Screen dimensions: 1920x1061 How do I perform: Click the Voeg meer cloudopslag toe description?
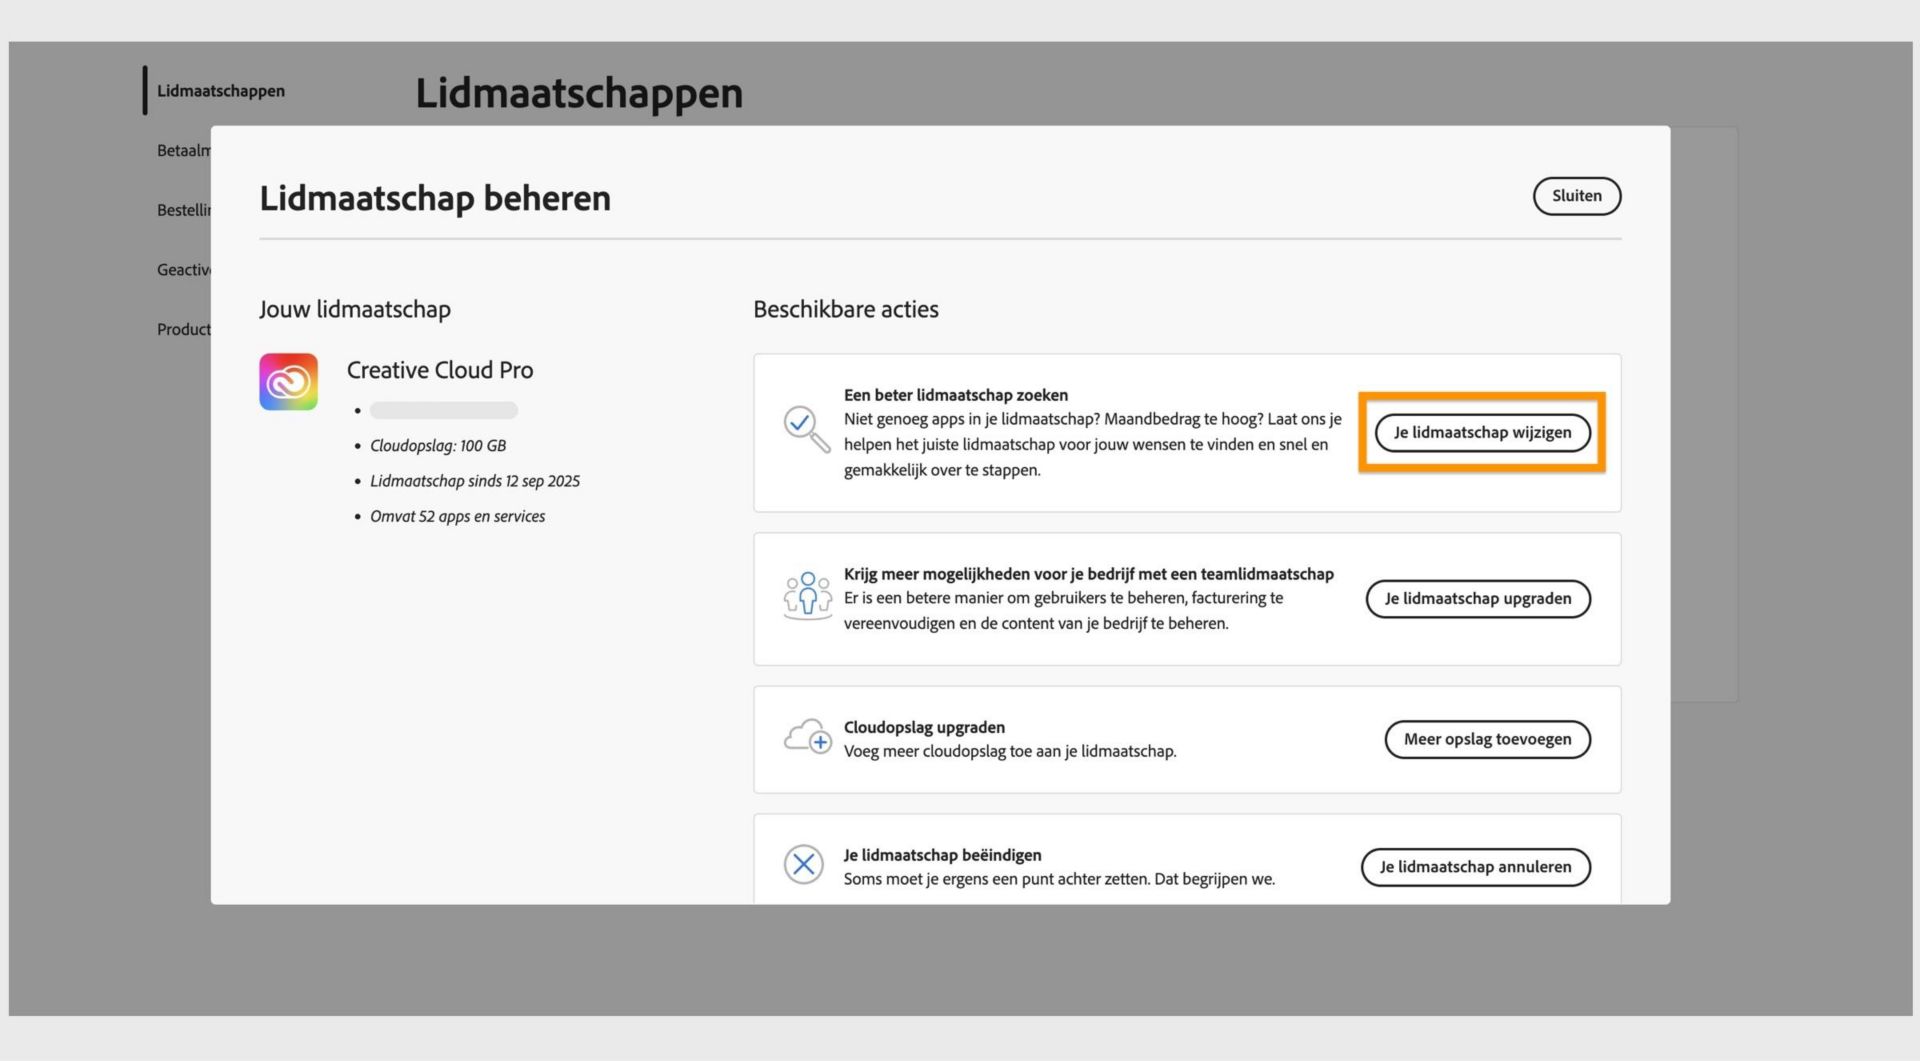[1010, 752]
